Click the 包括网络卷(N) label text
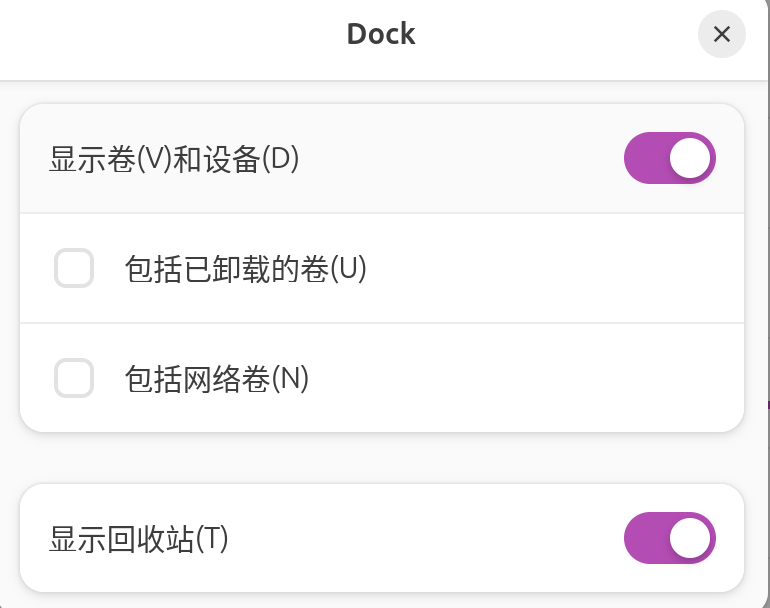Image resolution: width=770 pixels, height=608 pixels. 217,379
